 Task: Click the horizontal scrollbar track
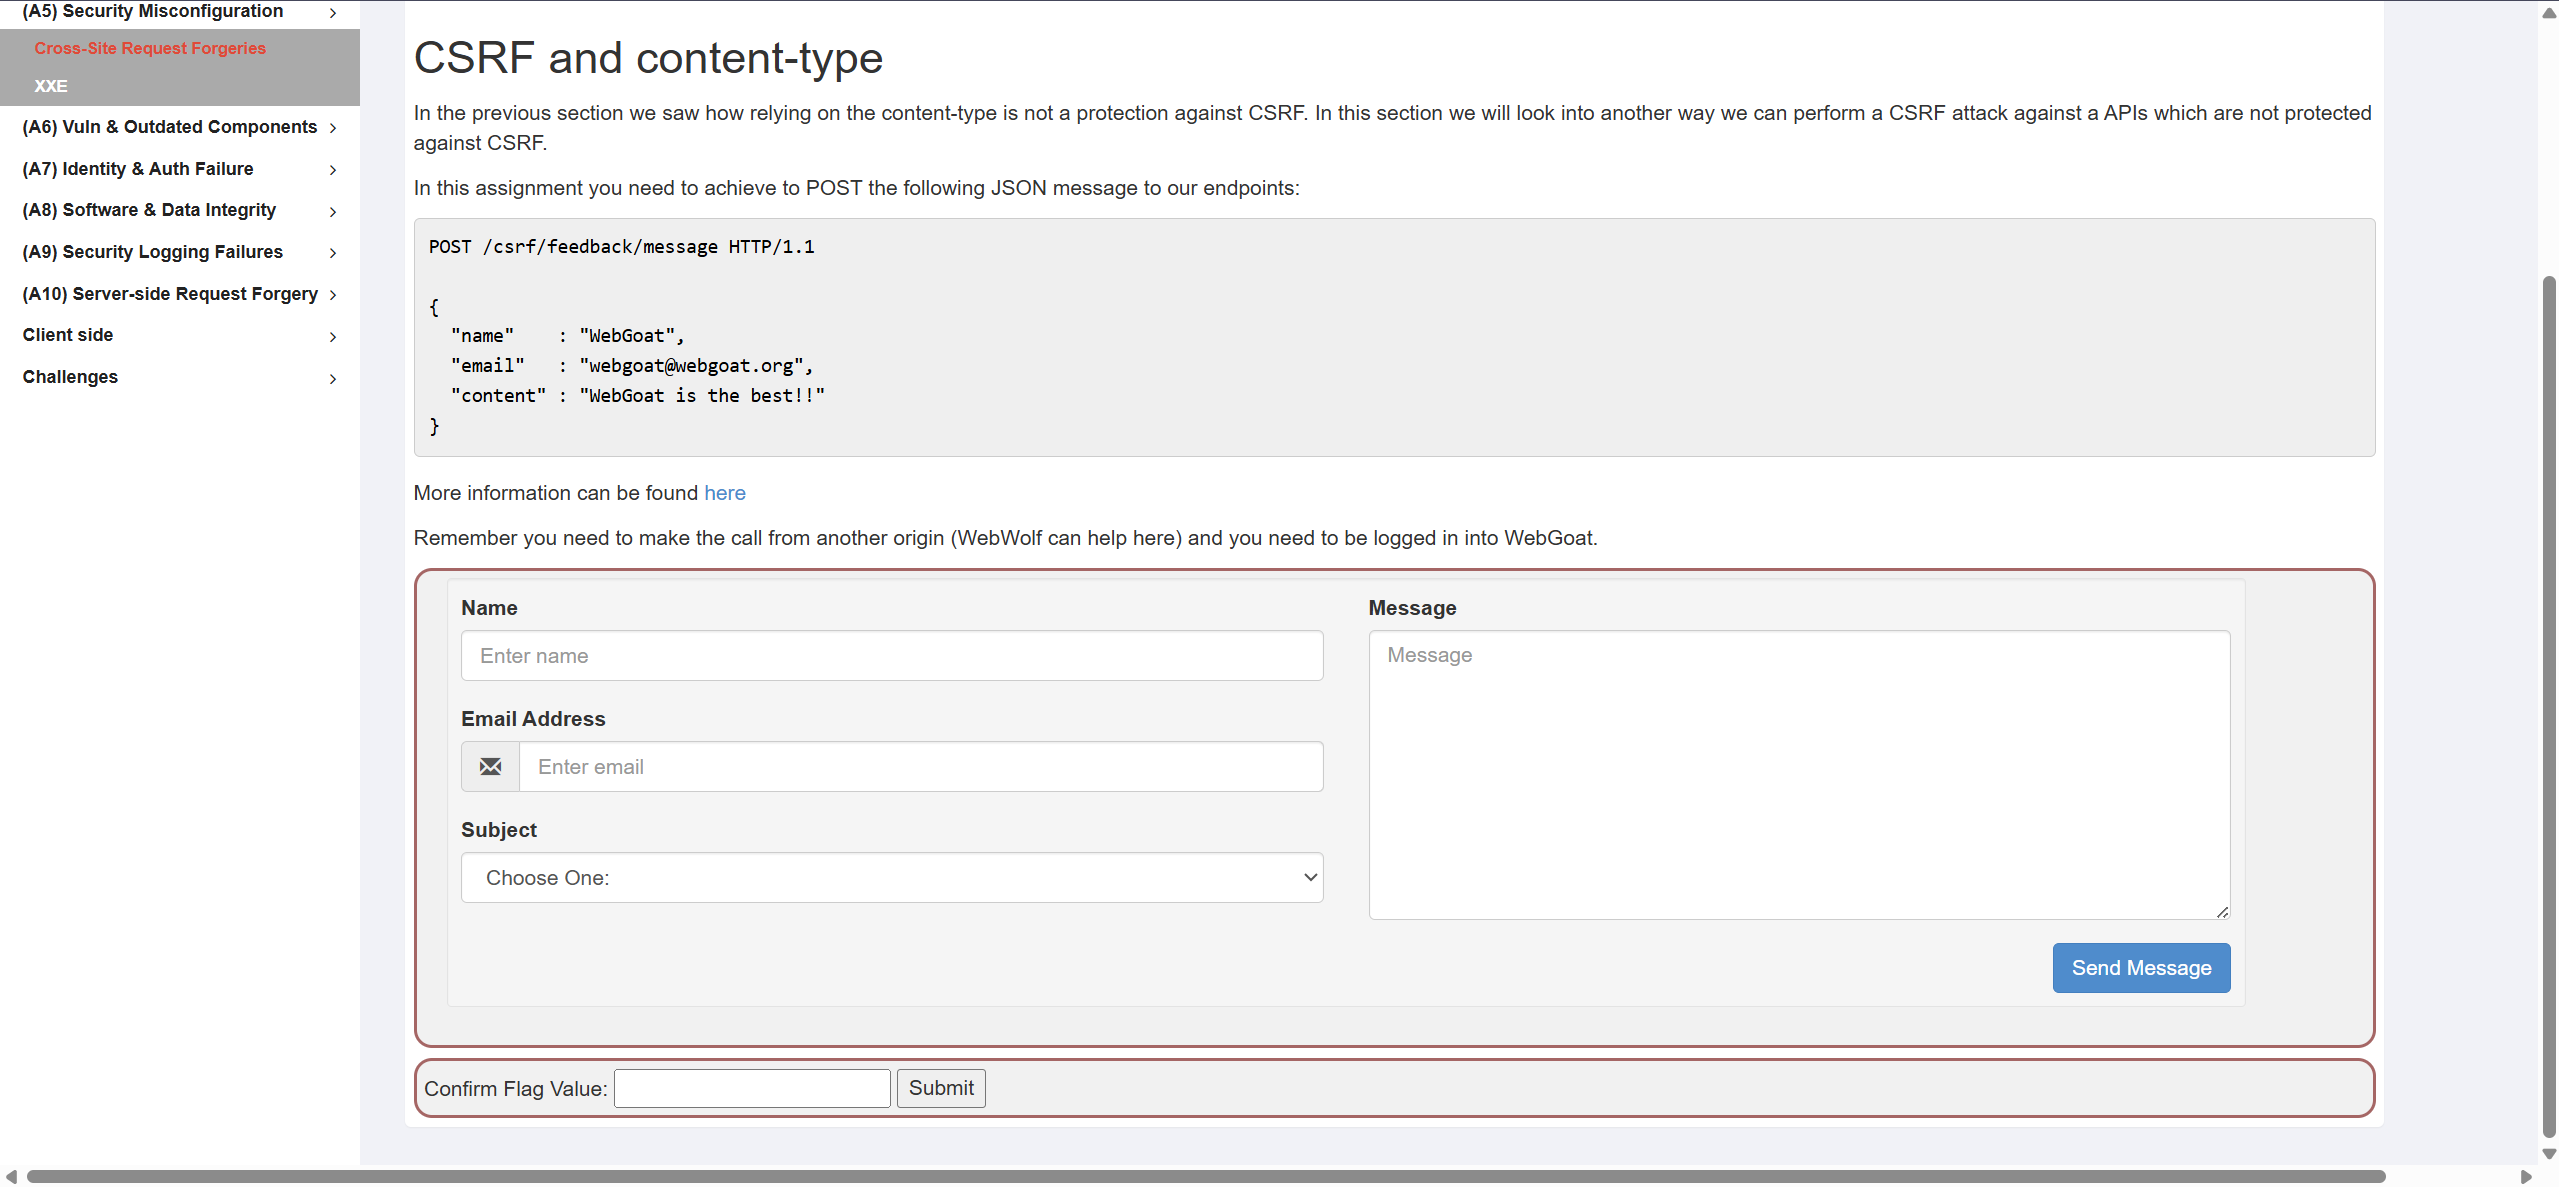point(2450,1176)
